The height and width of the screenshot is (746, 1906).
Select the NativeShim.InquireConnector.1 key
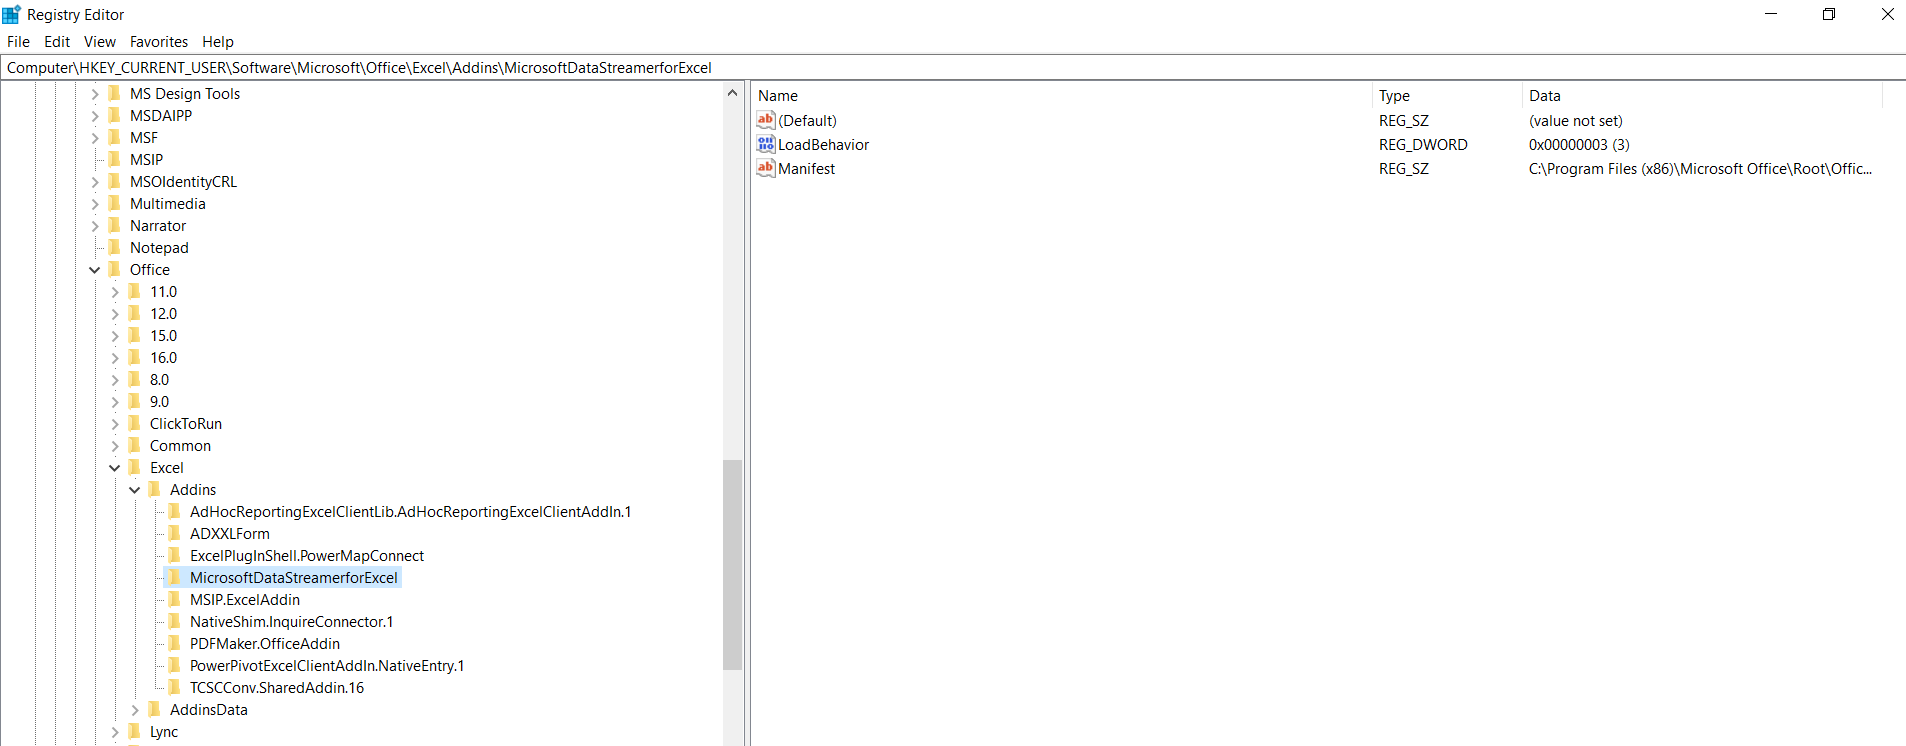pyautogui.click(x=291, y=621)
